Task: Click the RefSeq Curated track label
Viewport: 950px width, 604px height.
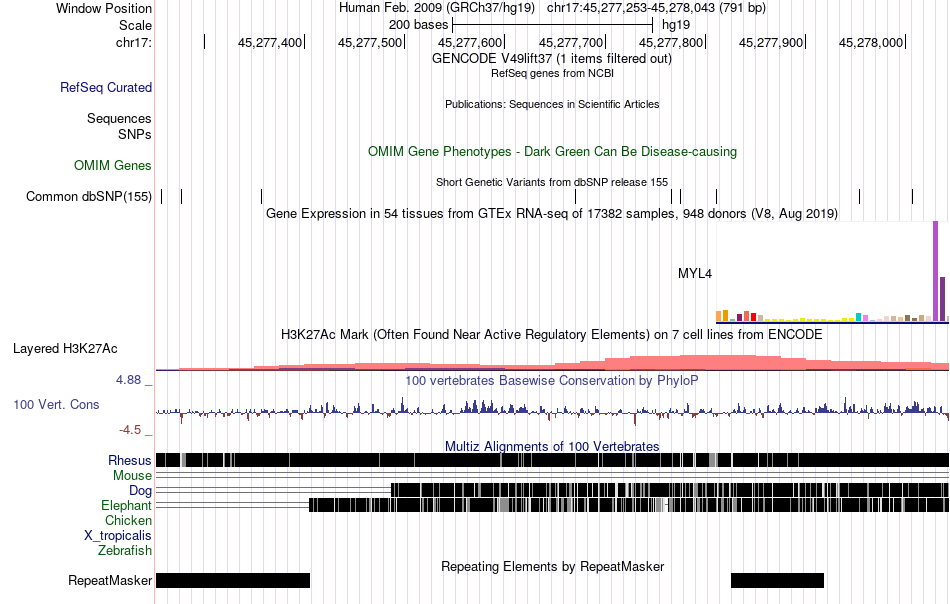Action: (x=106, y=87)
